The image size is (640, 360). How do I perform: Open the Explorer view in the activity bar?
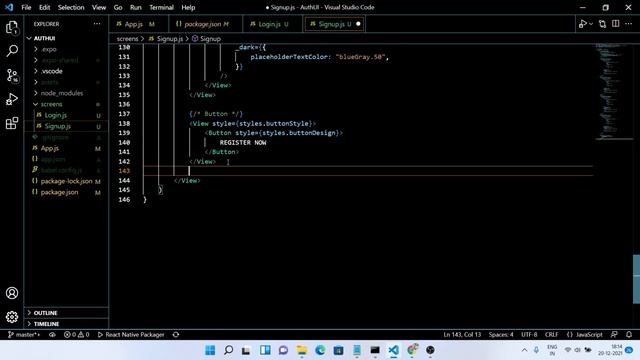click(x=12, y=28)
